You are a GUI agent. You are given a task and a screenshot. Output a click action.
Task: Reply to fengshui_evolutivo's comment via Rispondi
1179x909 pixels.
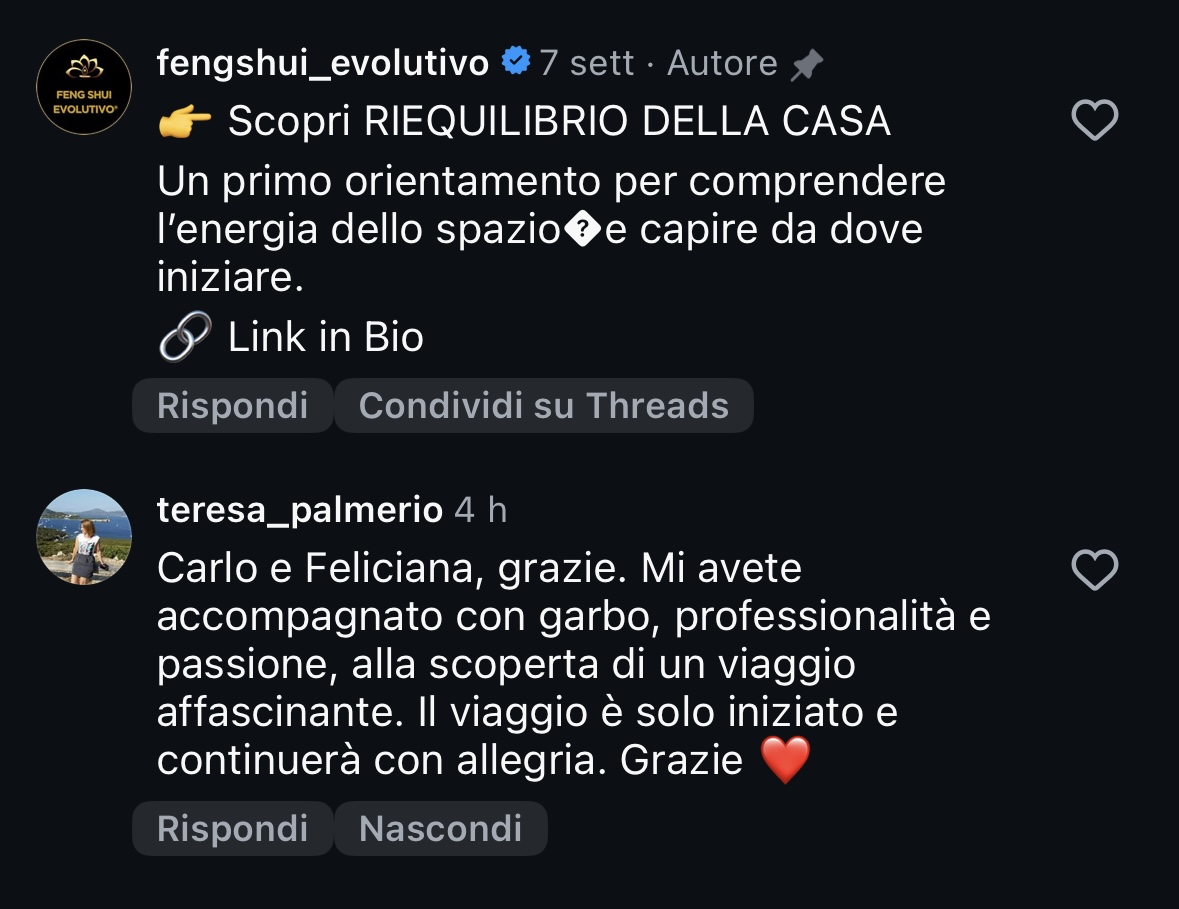[x=232, y=406]
